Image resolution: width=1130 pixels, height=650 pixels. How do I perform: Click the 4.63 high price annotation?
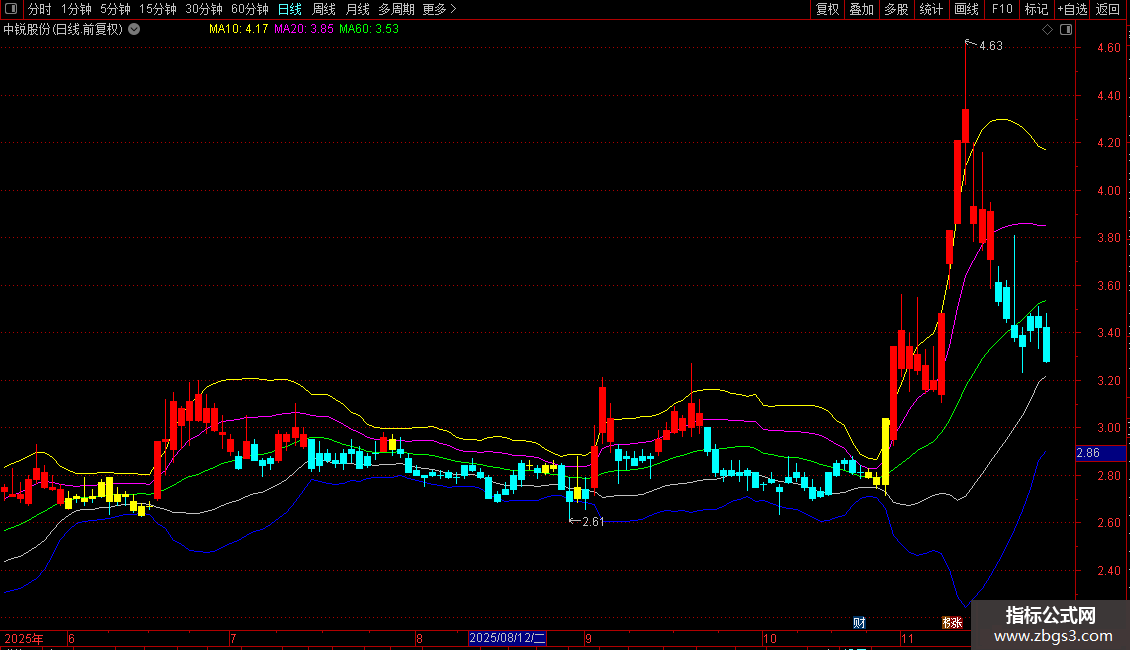991,46
